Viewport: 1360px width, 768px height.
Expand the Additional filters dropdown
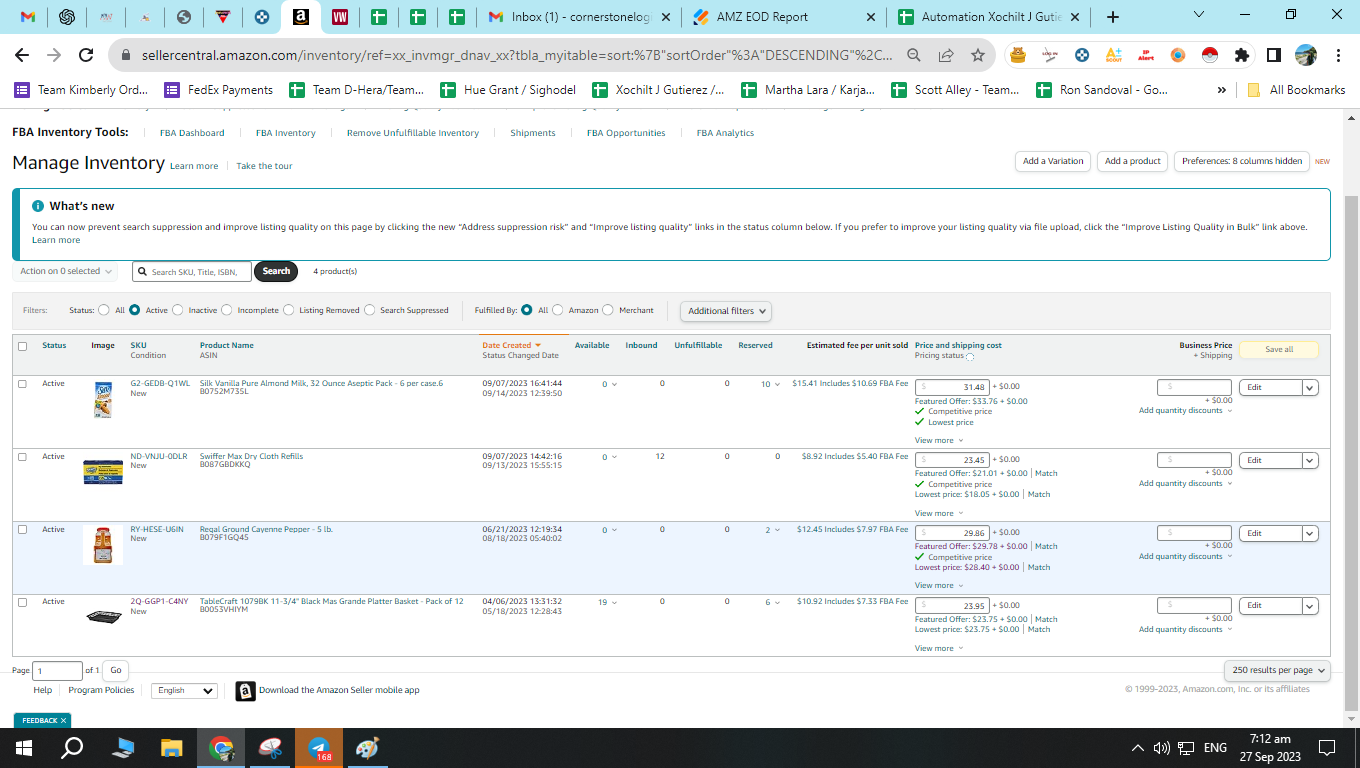[726, 311]
